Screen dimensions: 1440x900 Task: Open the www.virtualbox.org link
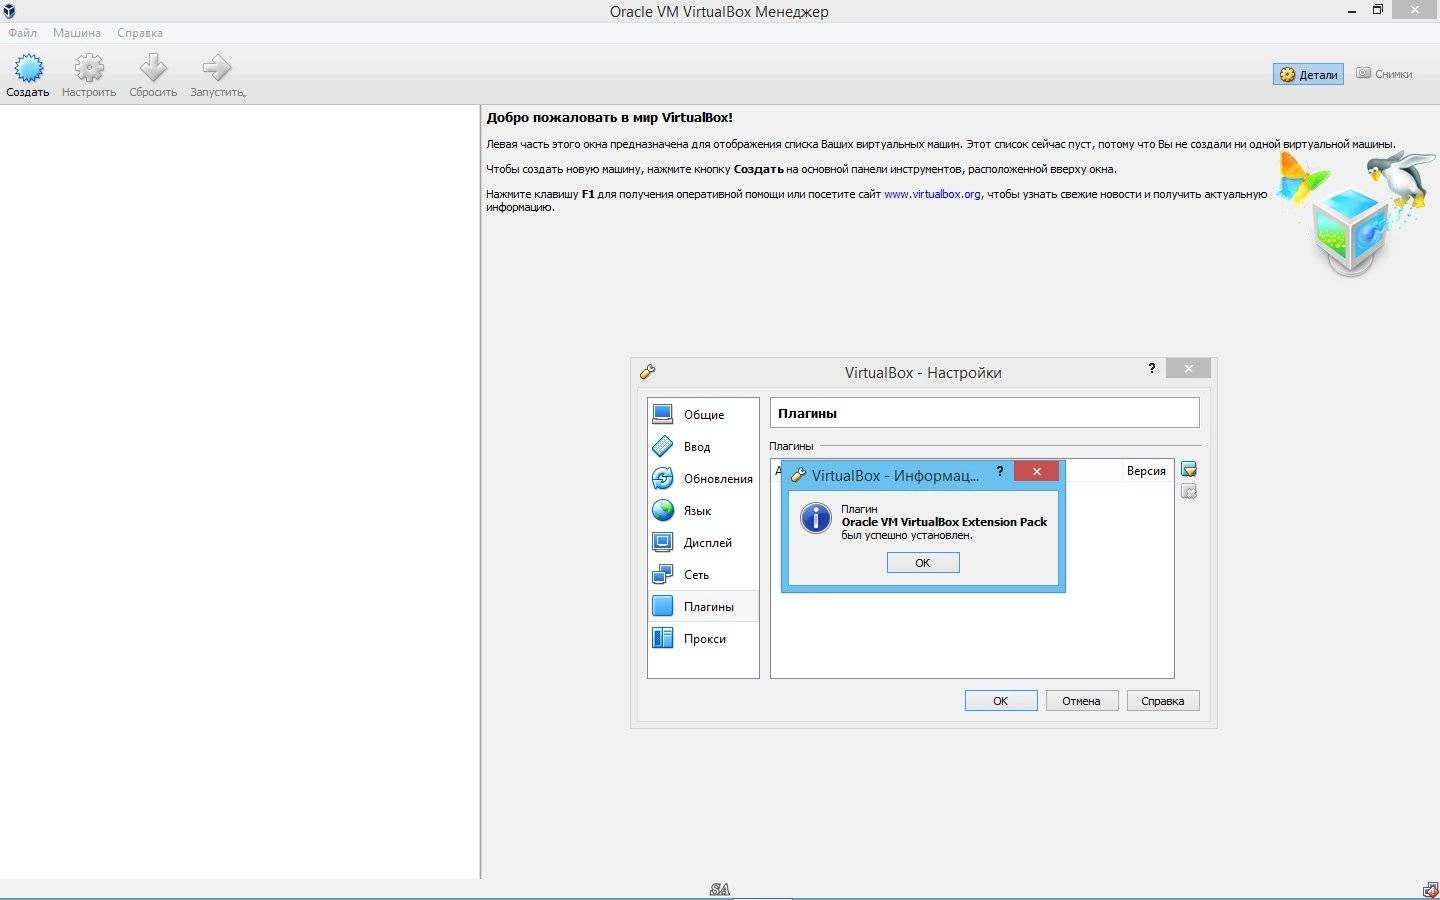(x=932, y=194)
